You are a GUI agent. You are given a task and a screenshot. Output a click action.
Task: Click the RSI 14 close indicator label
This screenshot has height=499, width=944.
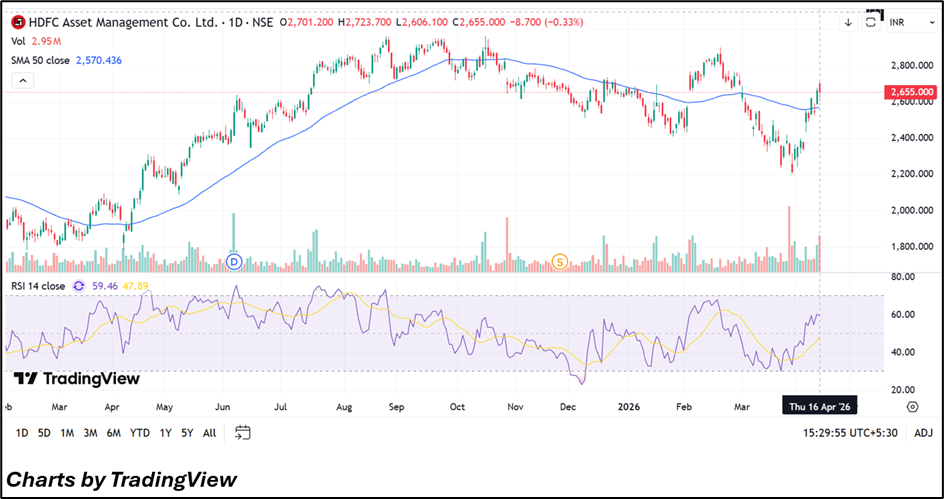coord(38,286)
